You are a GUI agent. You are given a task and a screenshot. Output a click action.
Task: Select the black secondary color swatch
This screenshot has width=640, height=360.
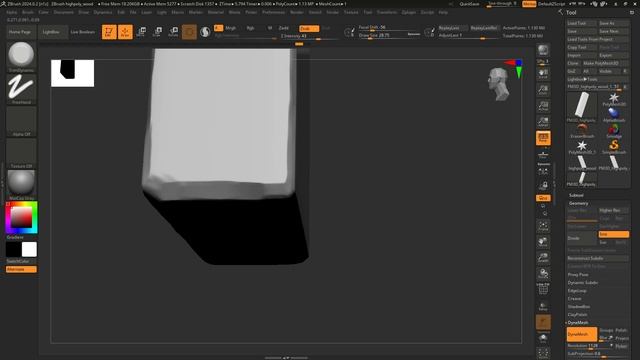(13, 249)
